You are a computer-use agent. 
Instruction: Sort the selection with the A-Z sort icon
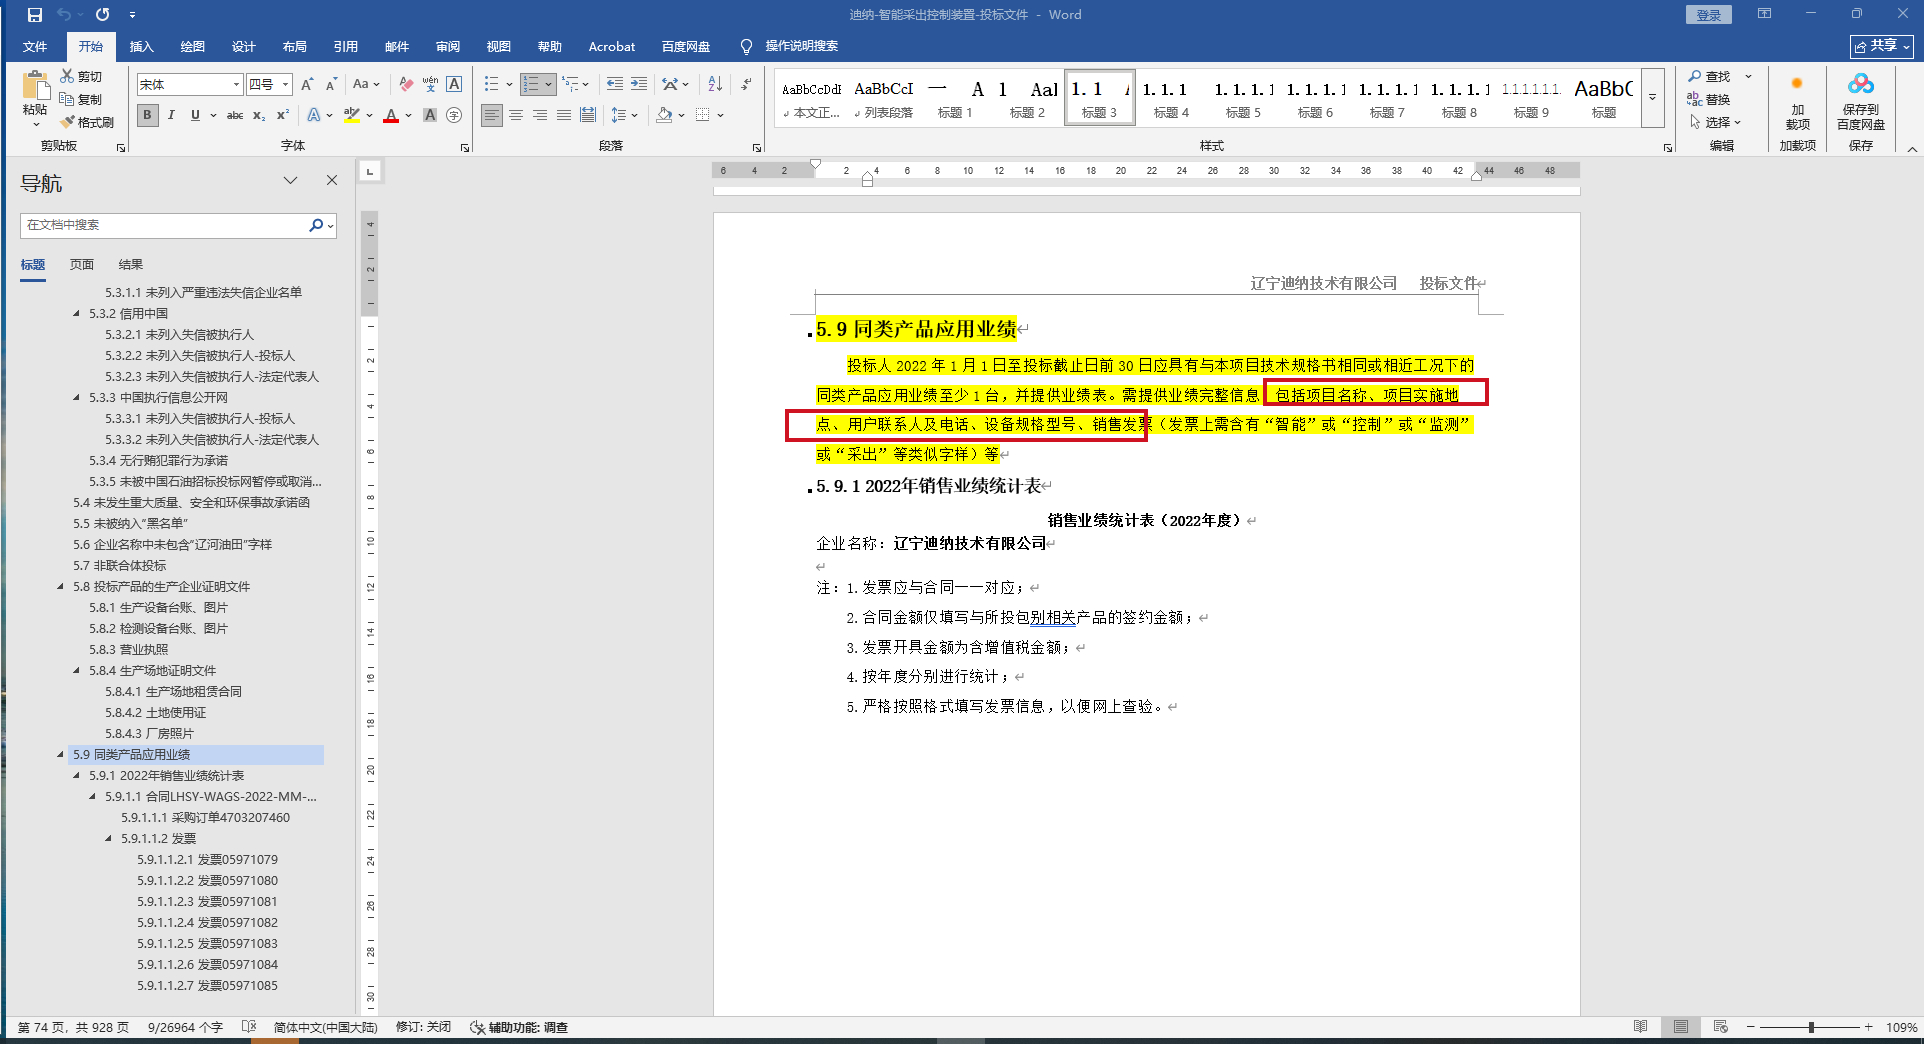click(715, 84)
